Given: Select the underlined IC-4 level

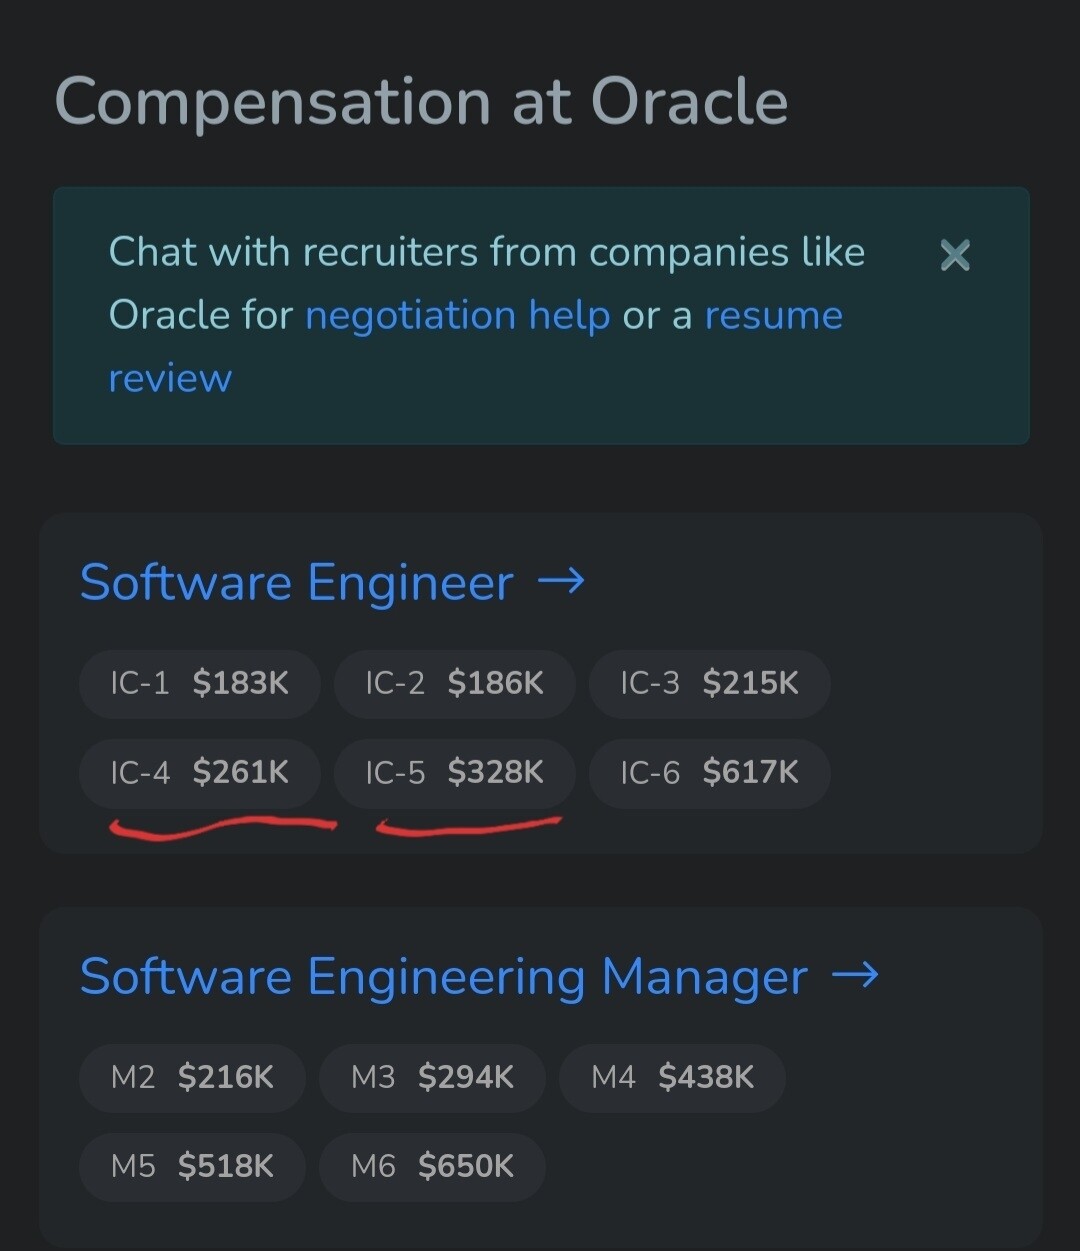Looking at the screenshot, I should pyautogui.click(x=199, y=772).
